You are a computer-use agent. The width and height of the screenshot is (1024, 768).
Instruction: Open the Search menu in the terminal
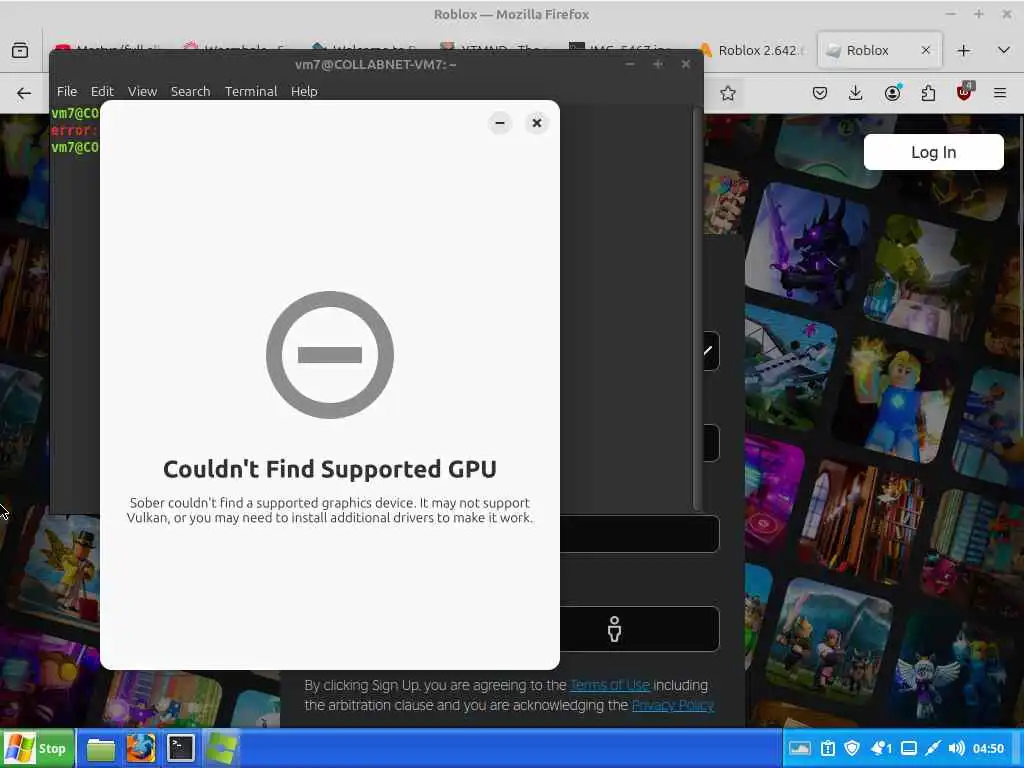tap(191, 91)
